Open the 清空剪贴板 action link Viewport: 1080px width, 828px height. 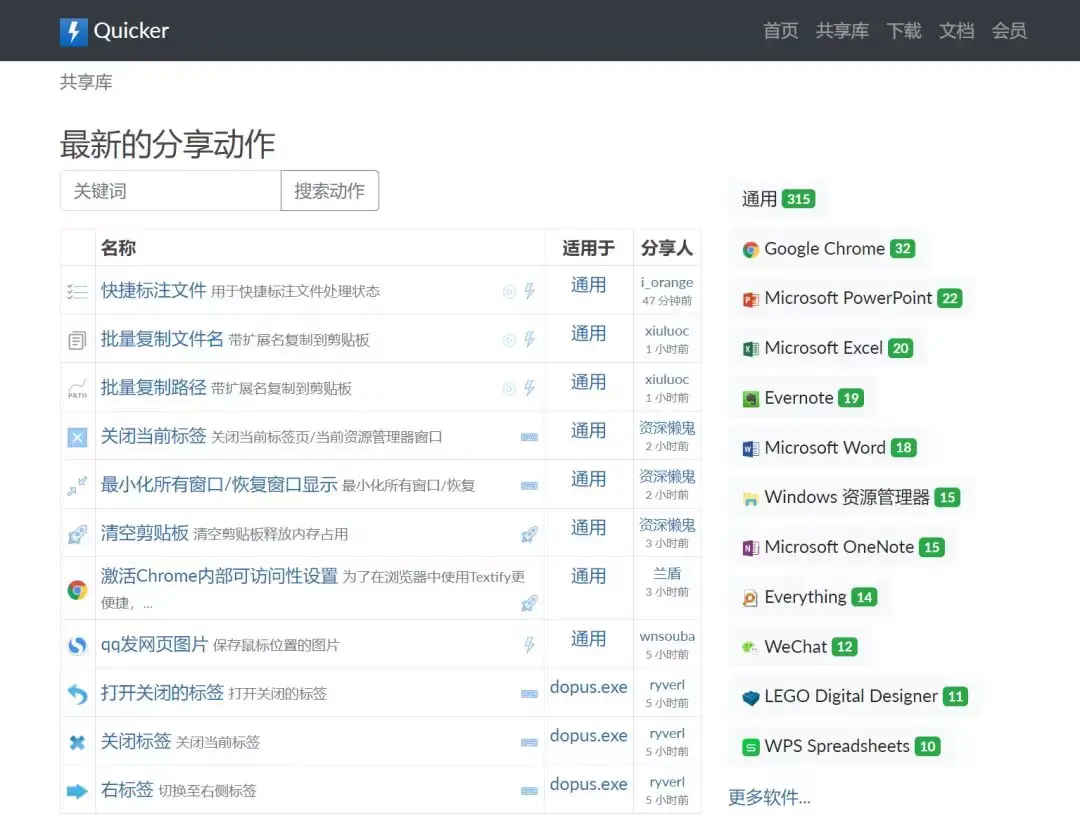click(x=145, y=533)
